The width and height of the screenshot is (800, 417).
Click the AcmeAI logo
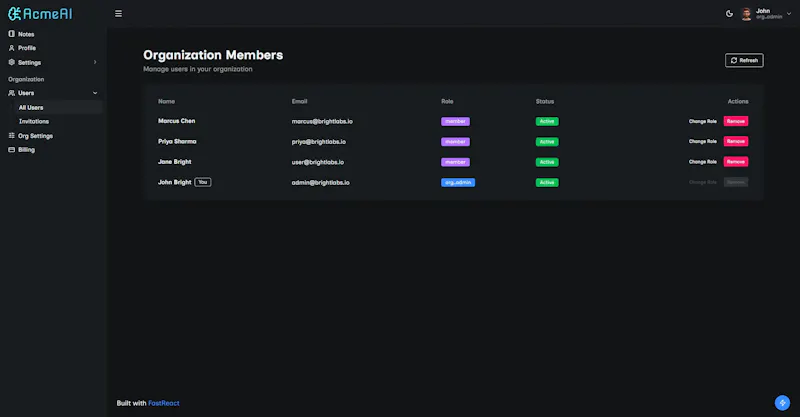tap(40, 14)
